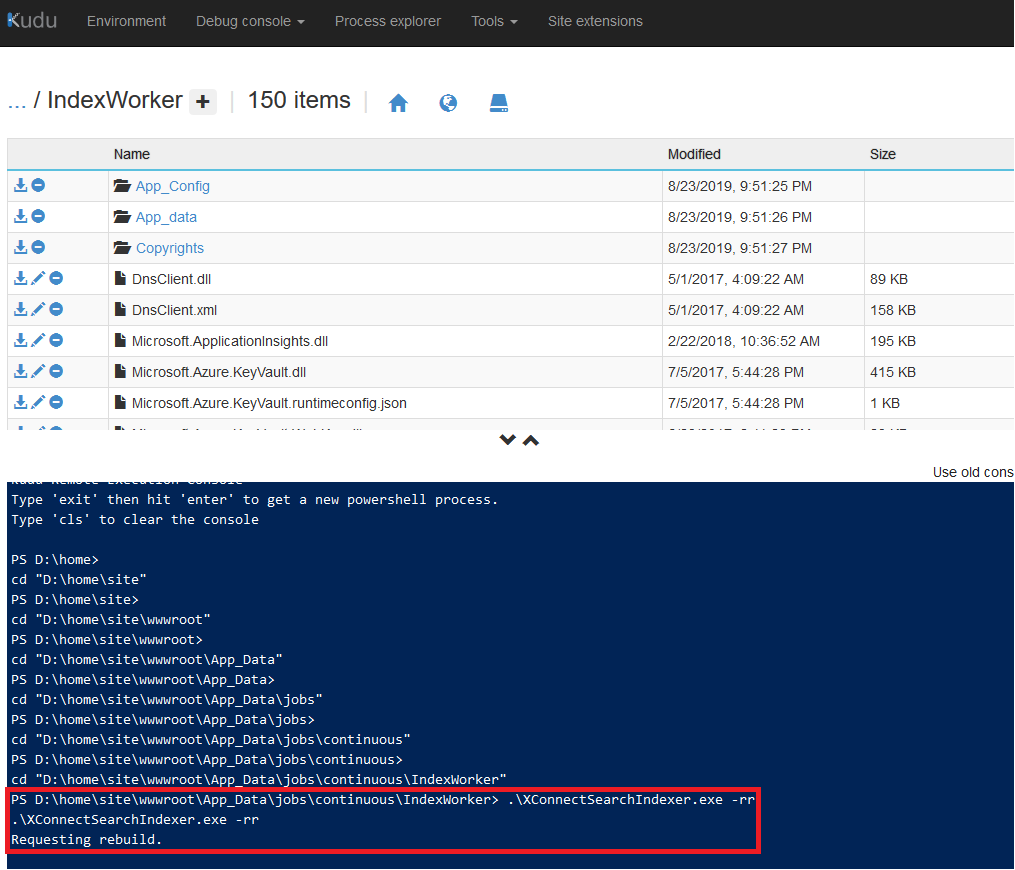Edit Microsoft.ApplicationInsights.dll
This screenshot has width=1015, height=870.
38,340
